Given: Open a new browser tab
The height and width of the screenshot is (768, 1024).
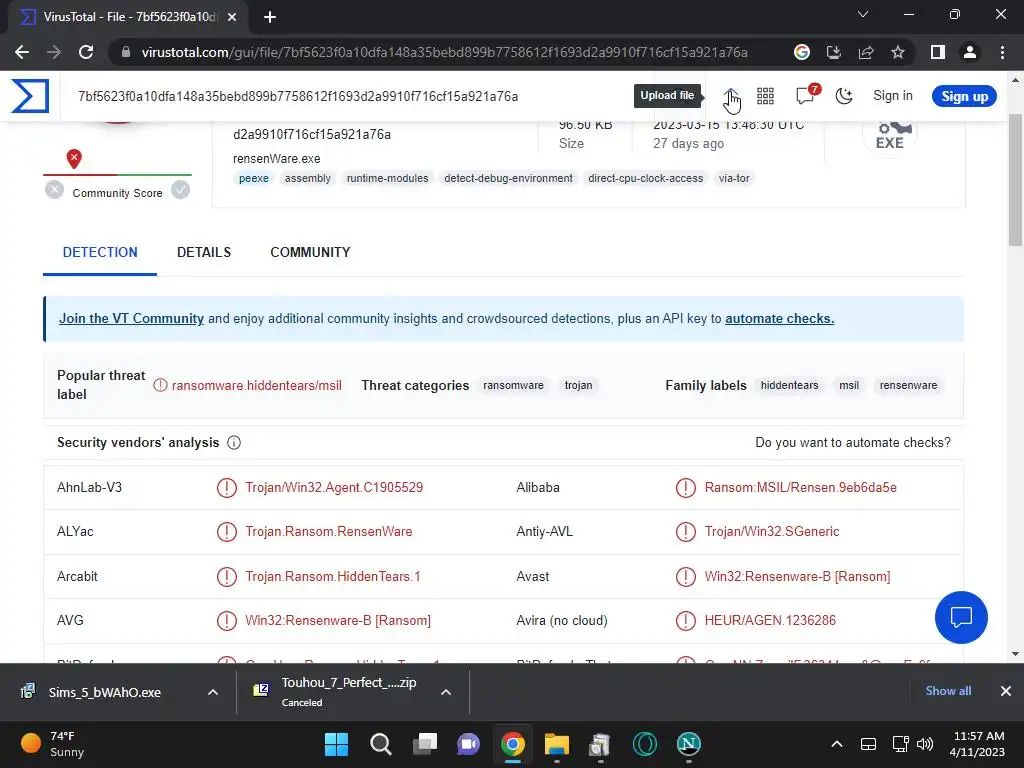Looking at the screenshot, I should click(x=270, y=17).
